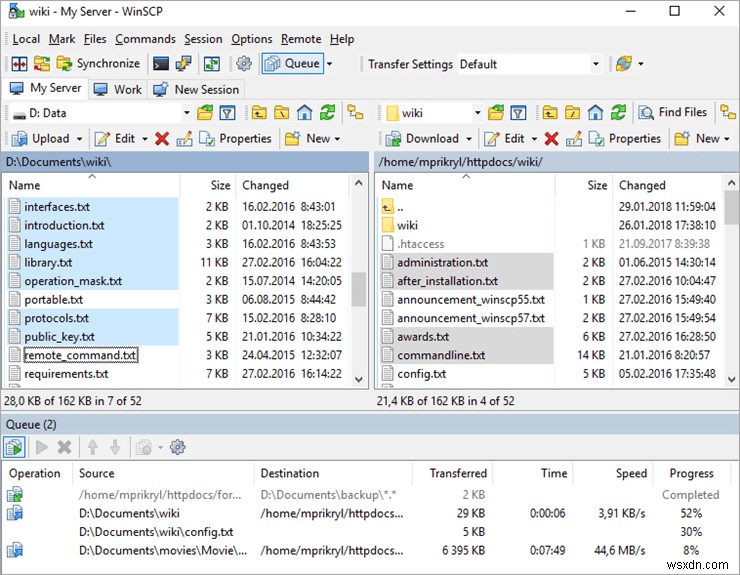740x575 pixels.
Task: Delete selected remote files with red X
Action: pyautogui.click(x=551, y=139)
